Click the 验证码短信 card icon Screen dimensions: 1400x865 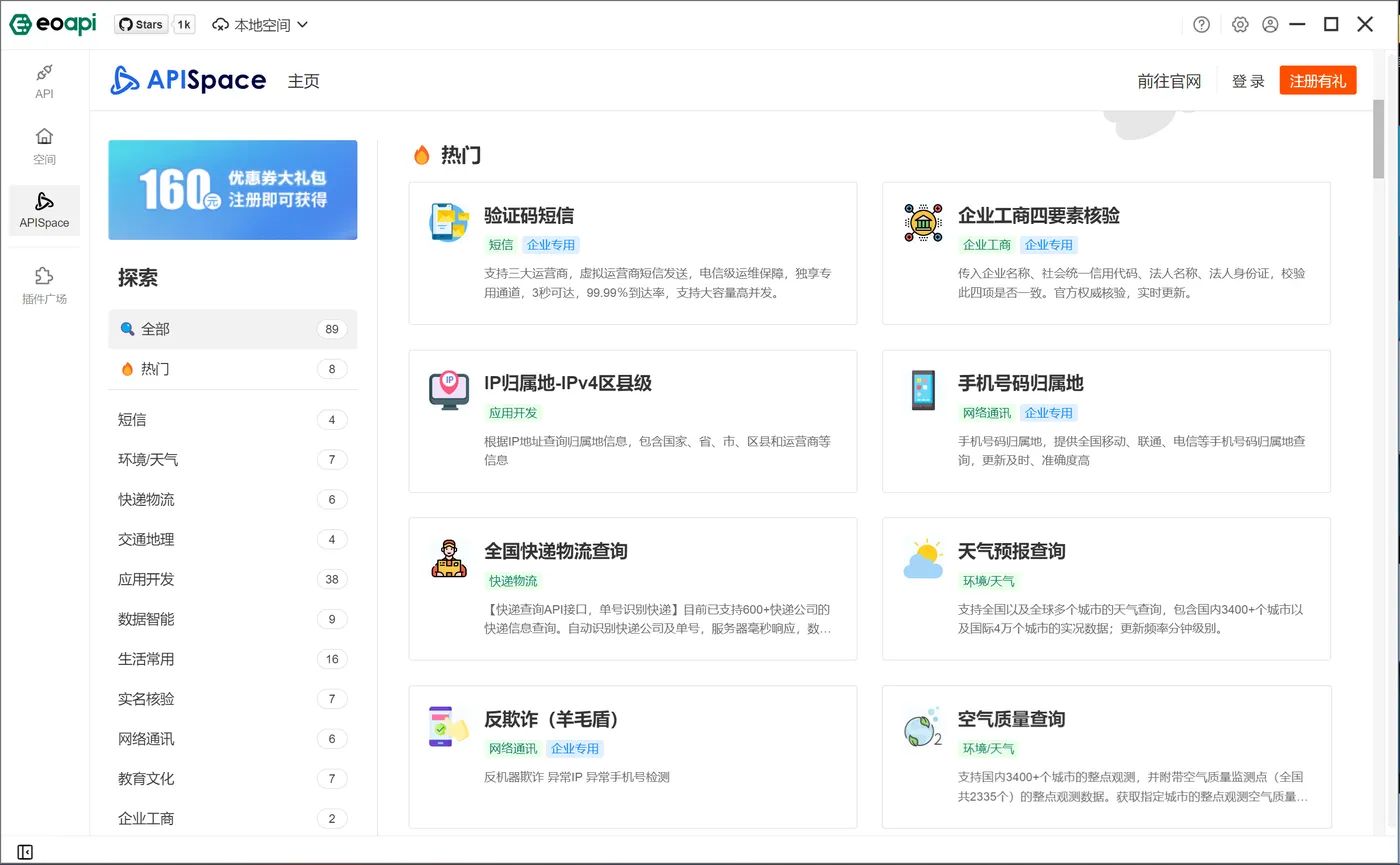[449, 222]
